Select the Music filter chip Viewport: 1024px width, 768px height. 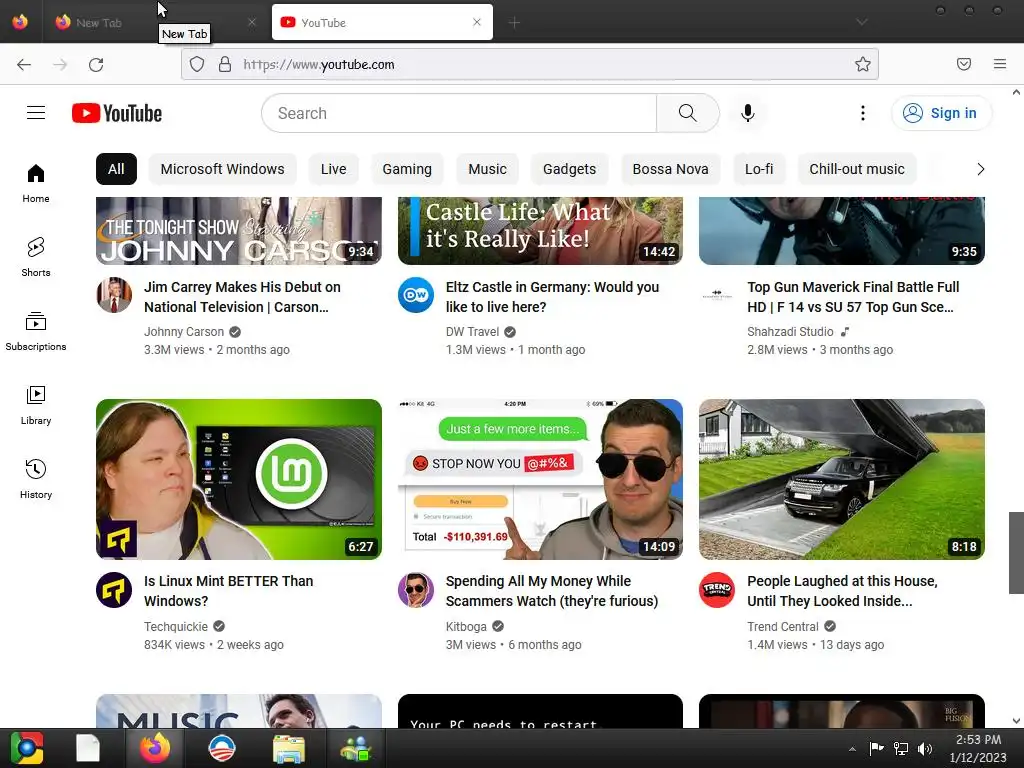click(x=487, y=169)
